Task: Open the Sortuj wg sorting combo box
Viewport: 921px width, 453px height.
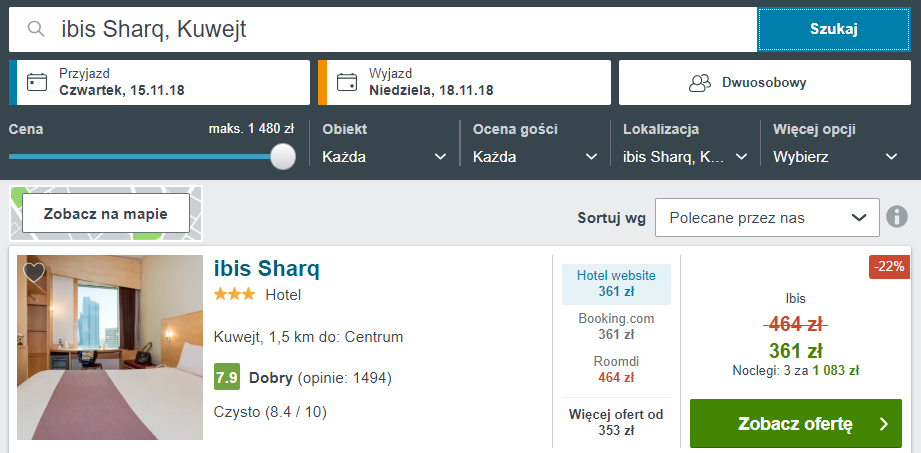Action: point(766,217)
